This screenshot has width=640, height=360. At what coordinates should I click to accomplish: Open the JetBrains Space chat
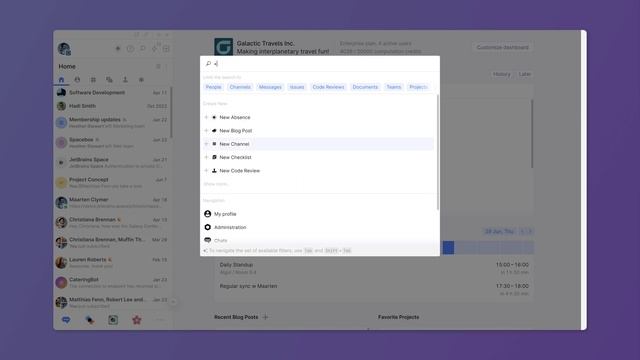click(112, 162)
